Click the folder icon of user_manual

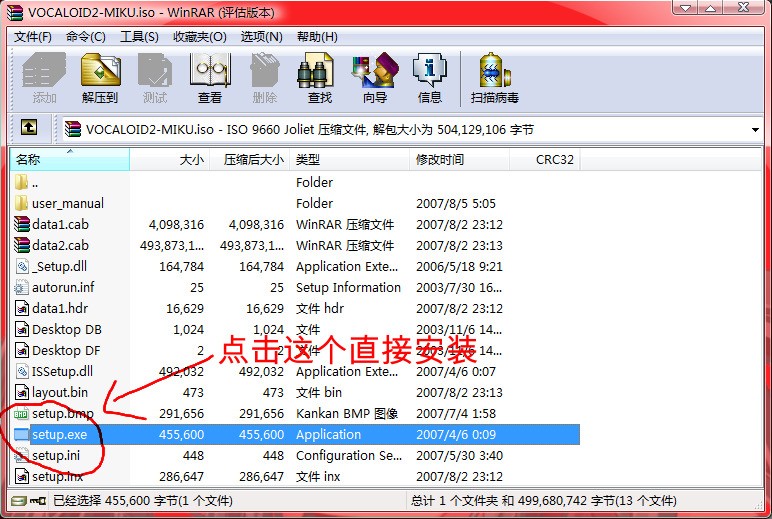point(22,203)
